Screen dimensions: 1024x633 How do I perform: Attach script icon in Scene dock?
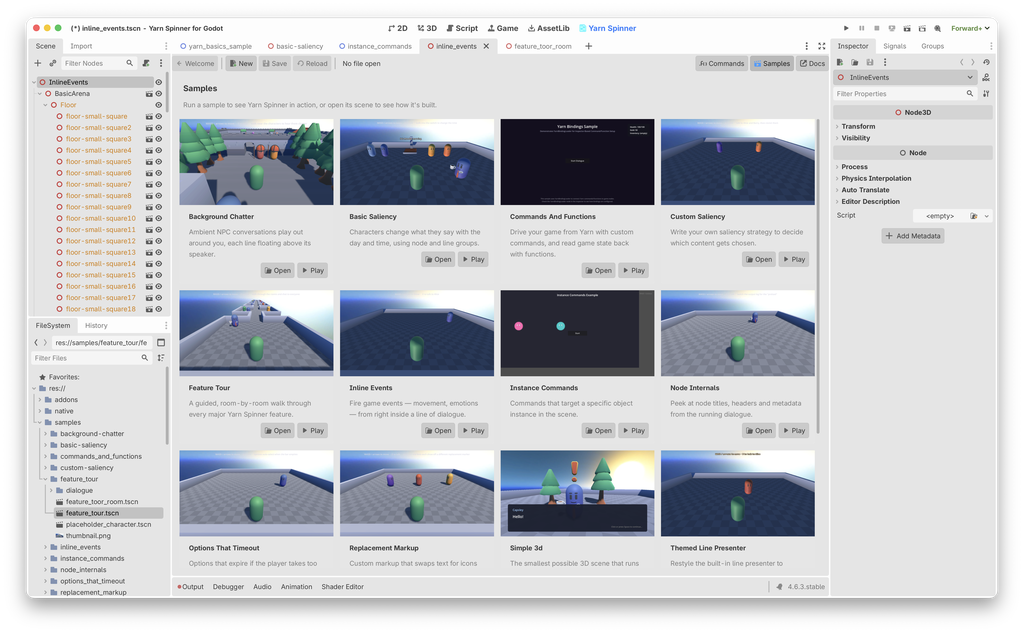pyautogui.click(x=146, y=63)
